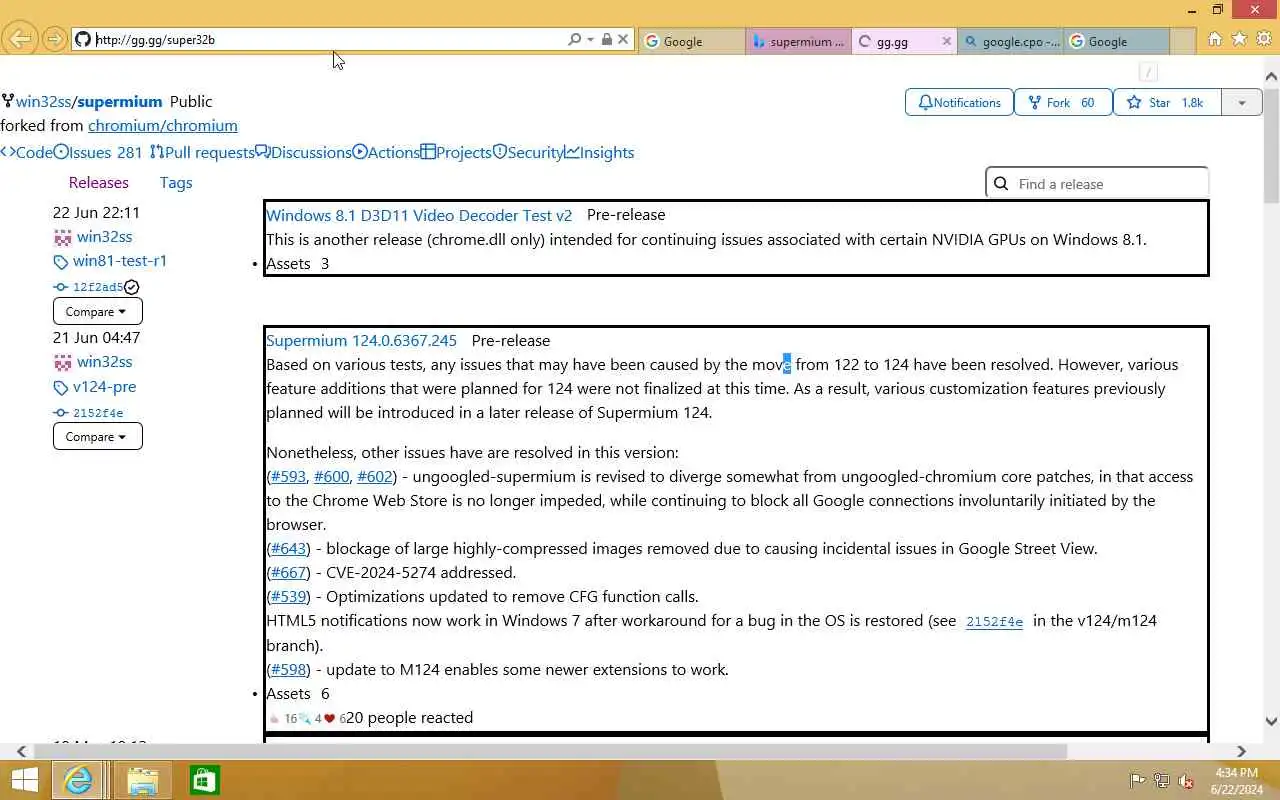Viewport: 1280px width, 800px height.
Task: Open the win81-test-r1 tag link
Action: 119,261
